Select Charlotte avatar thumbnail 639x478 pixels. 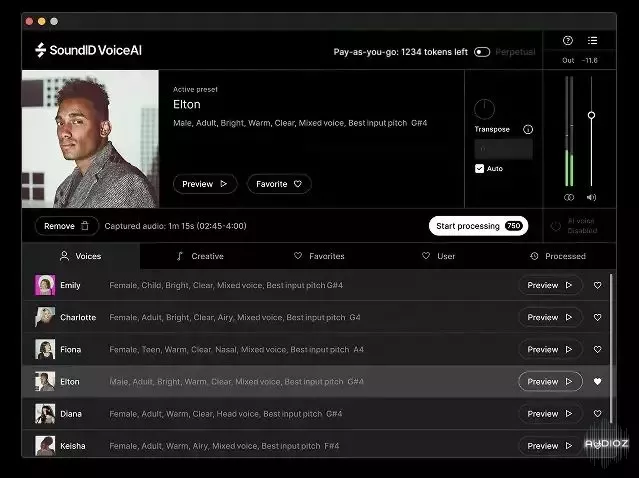coord(45,317)
